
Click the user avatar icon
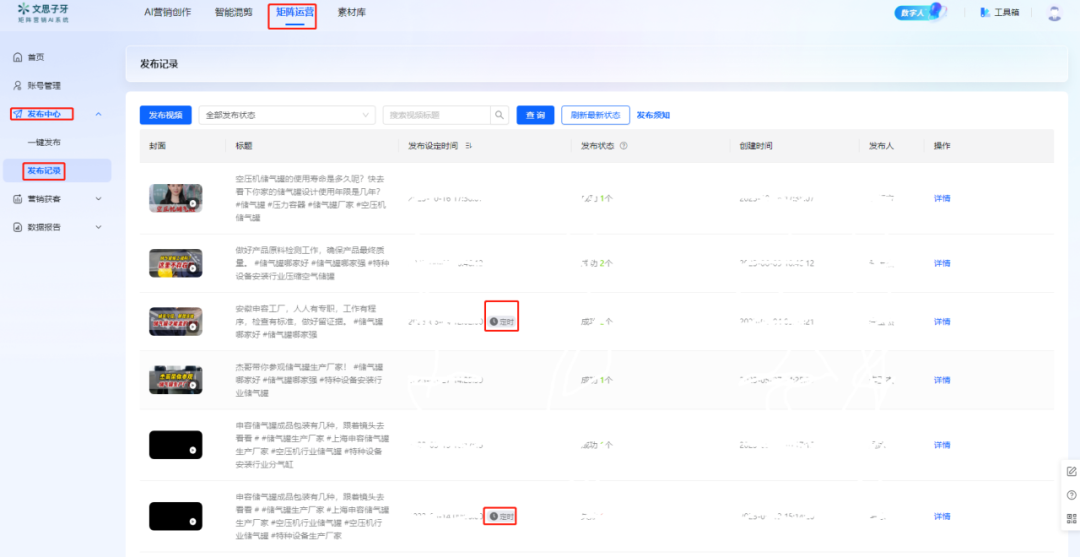point(1054,12)
